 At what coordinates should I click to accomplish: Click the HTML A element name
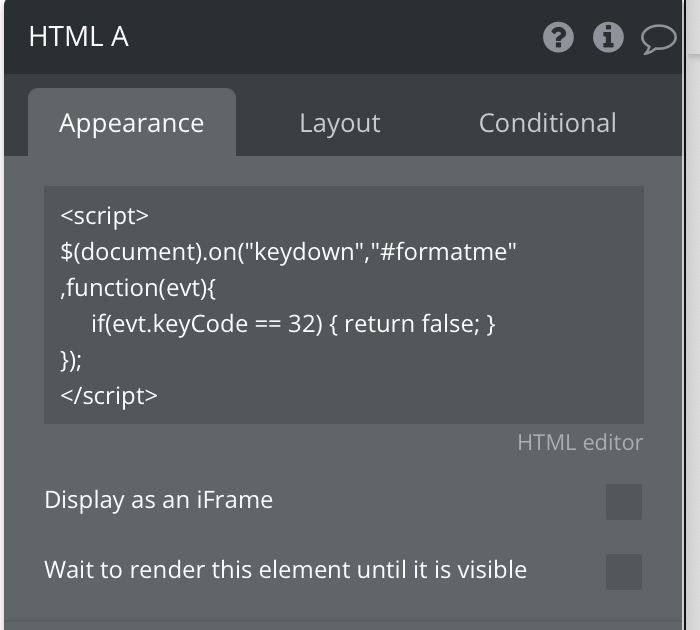(x=79, y=38)
